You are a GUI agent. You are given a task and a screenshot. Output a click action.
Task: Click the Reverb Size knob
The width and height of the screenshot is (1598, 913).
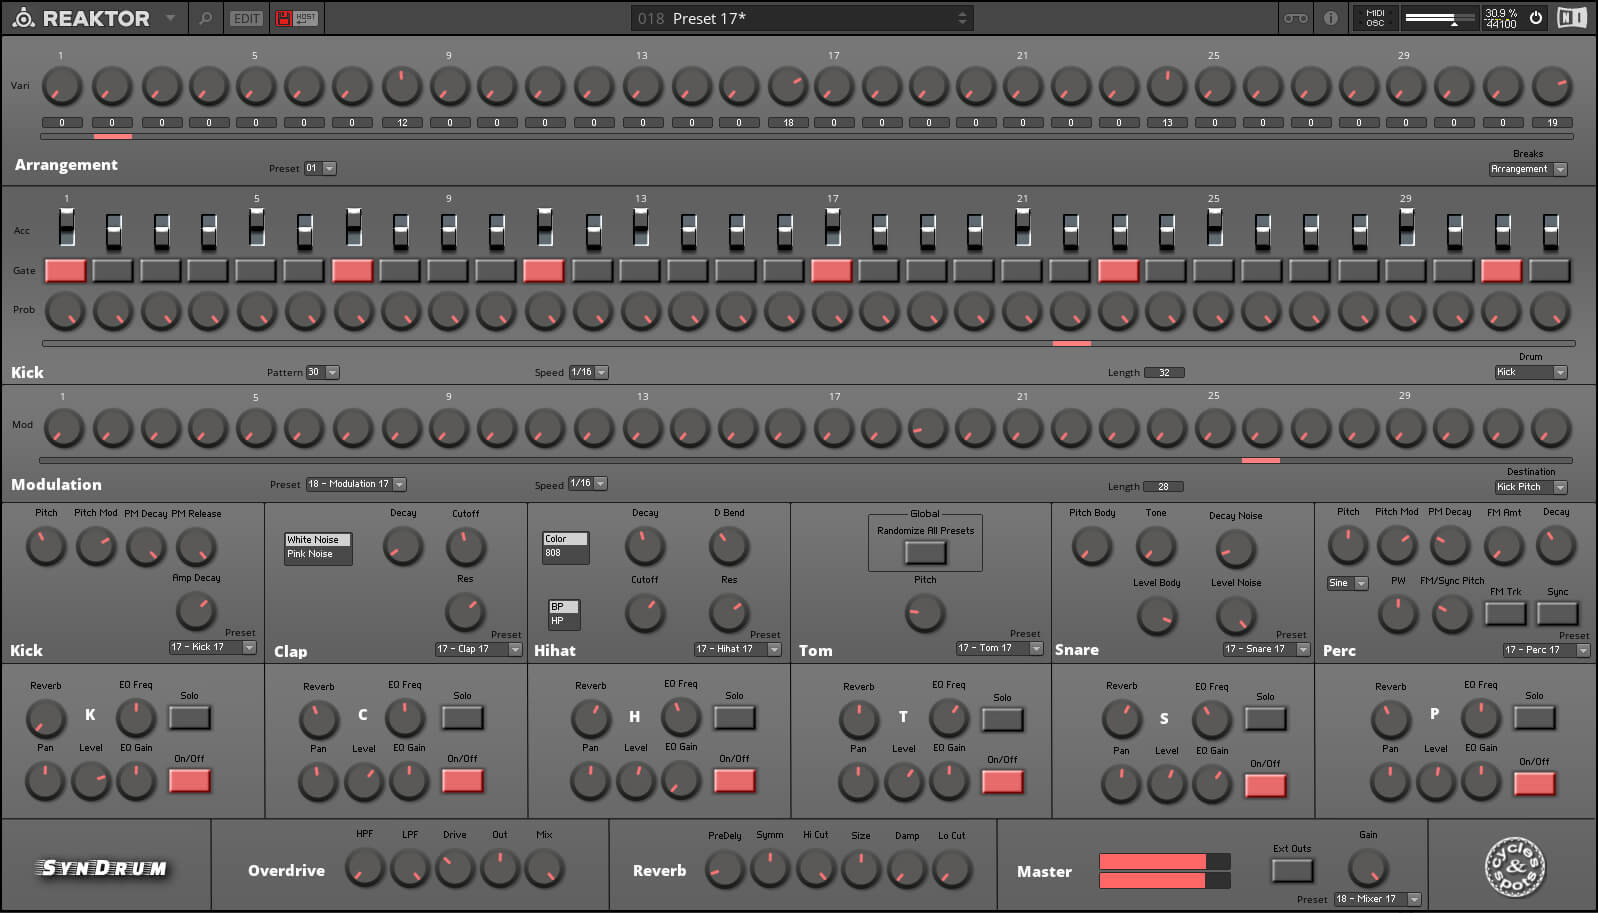(x=861, y=868)
